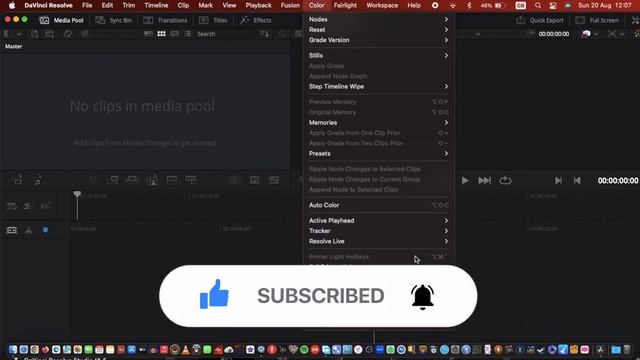Expand the Presets submenu
Image resolution: width=640 pixels, height=360 pixels.
tap(378, 153)
